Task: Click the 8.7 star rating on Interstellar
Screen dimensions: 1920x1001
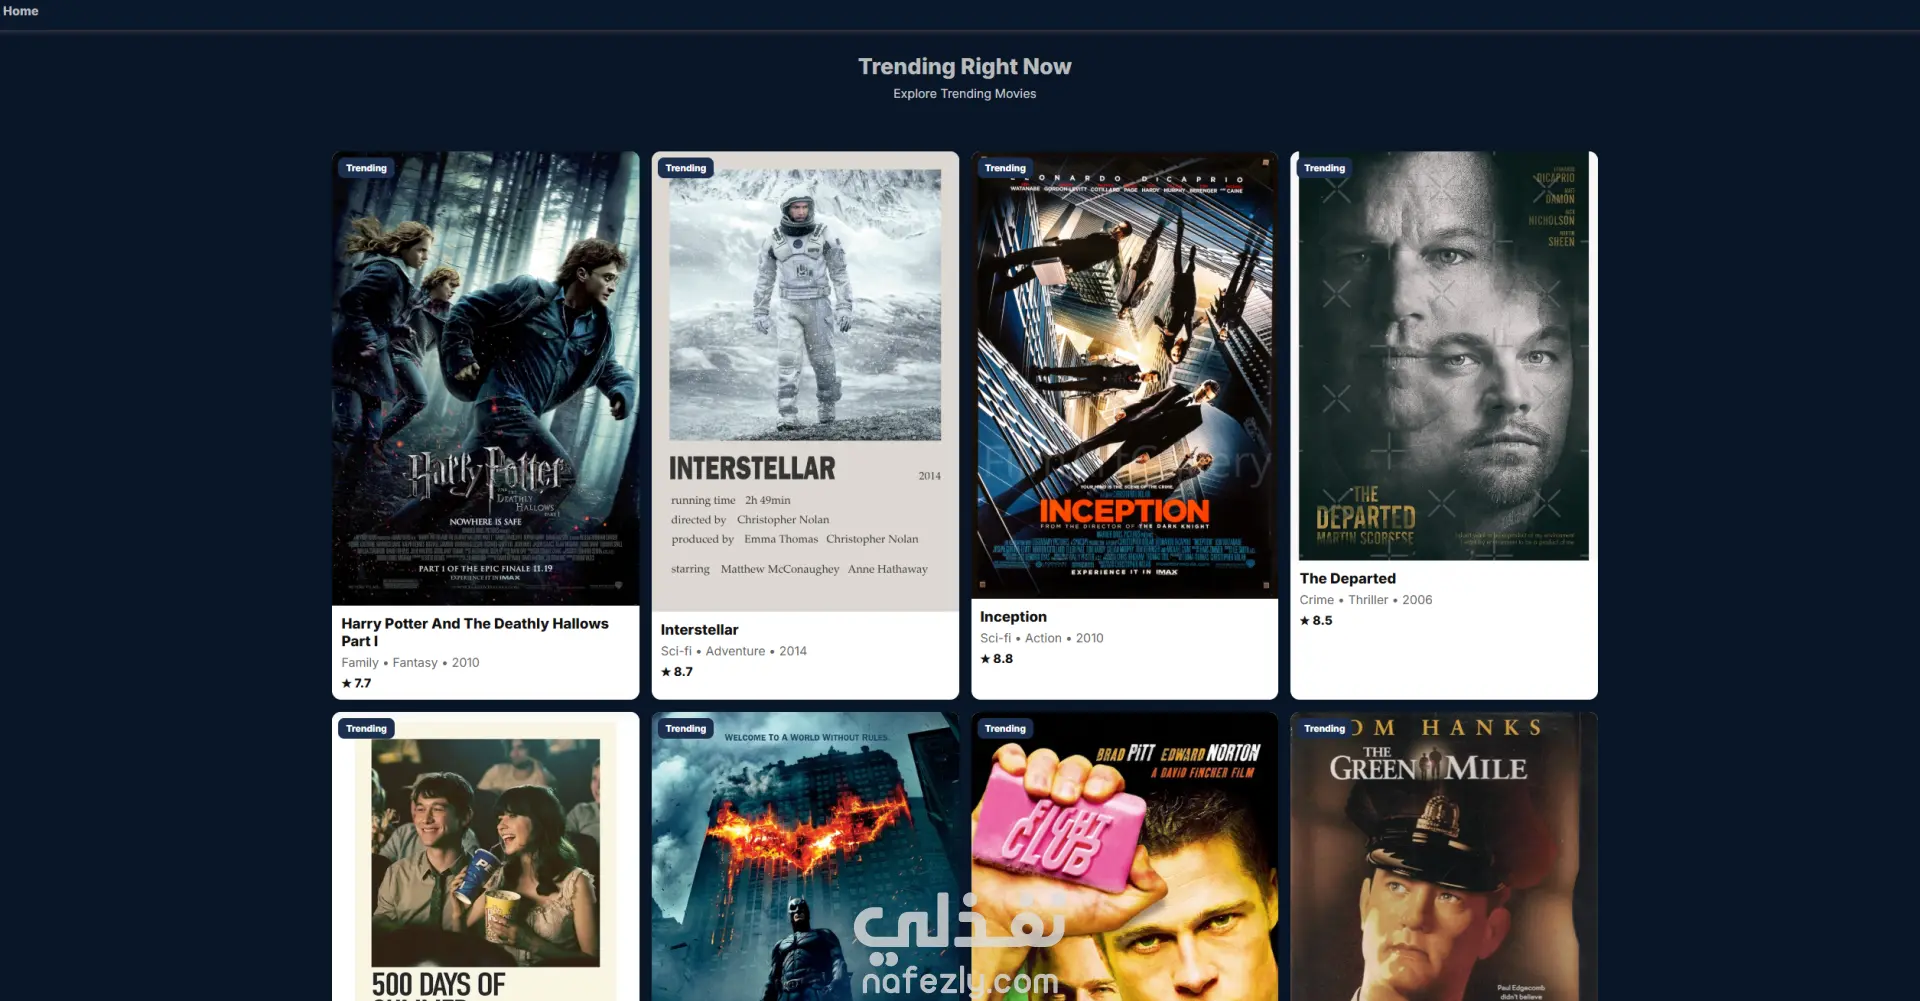Action: pos(676,672)
